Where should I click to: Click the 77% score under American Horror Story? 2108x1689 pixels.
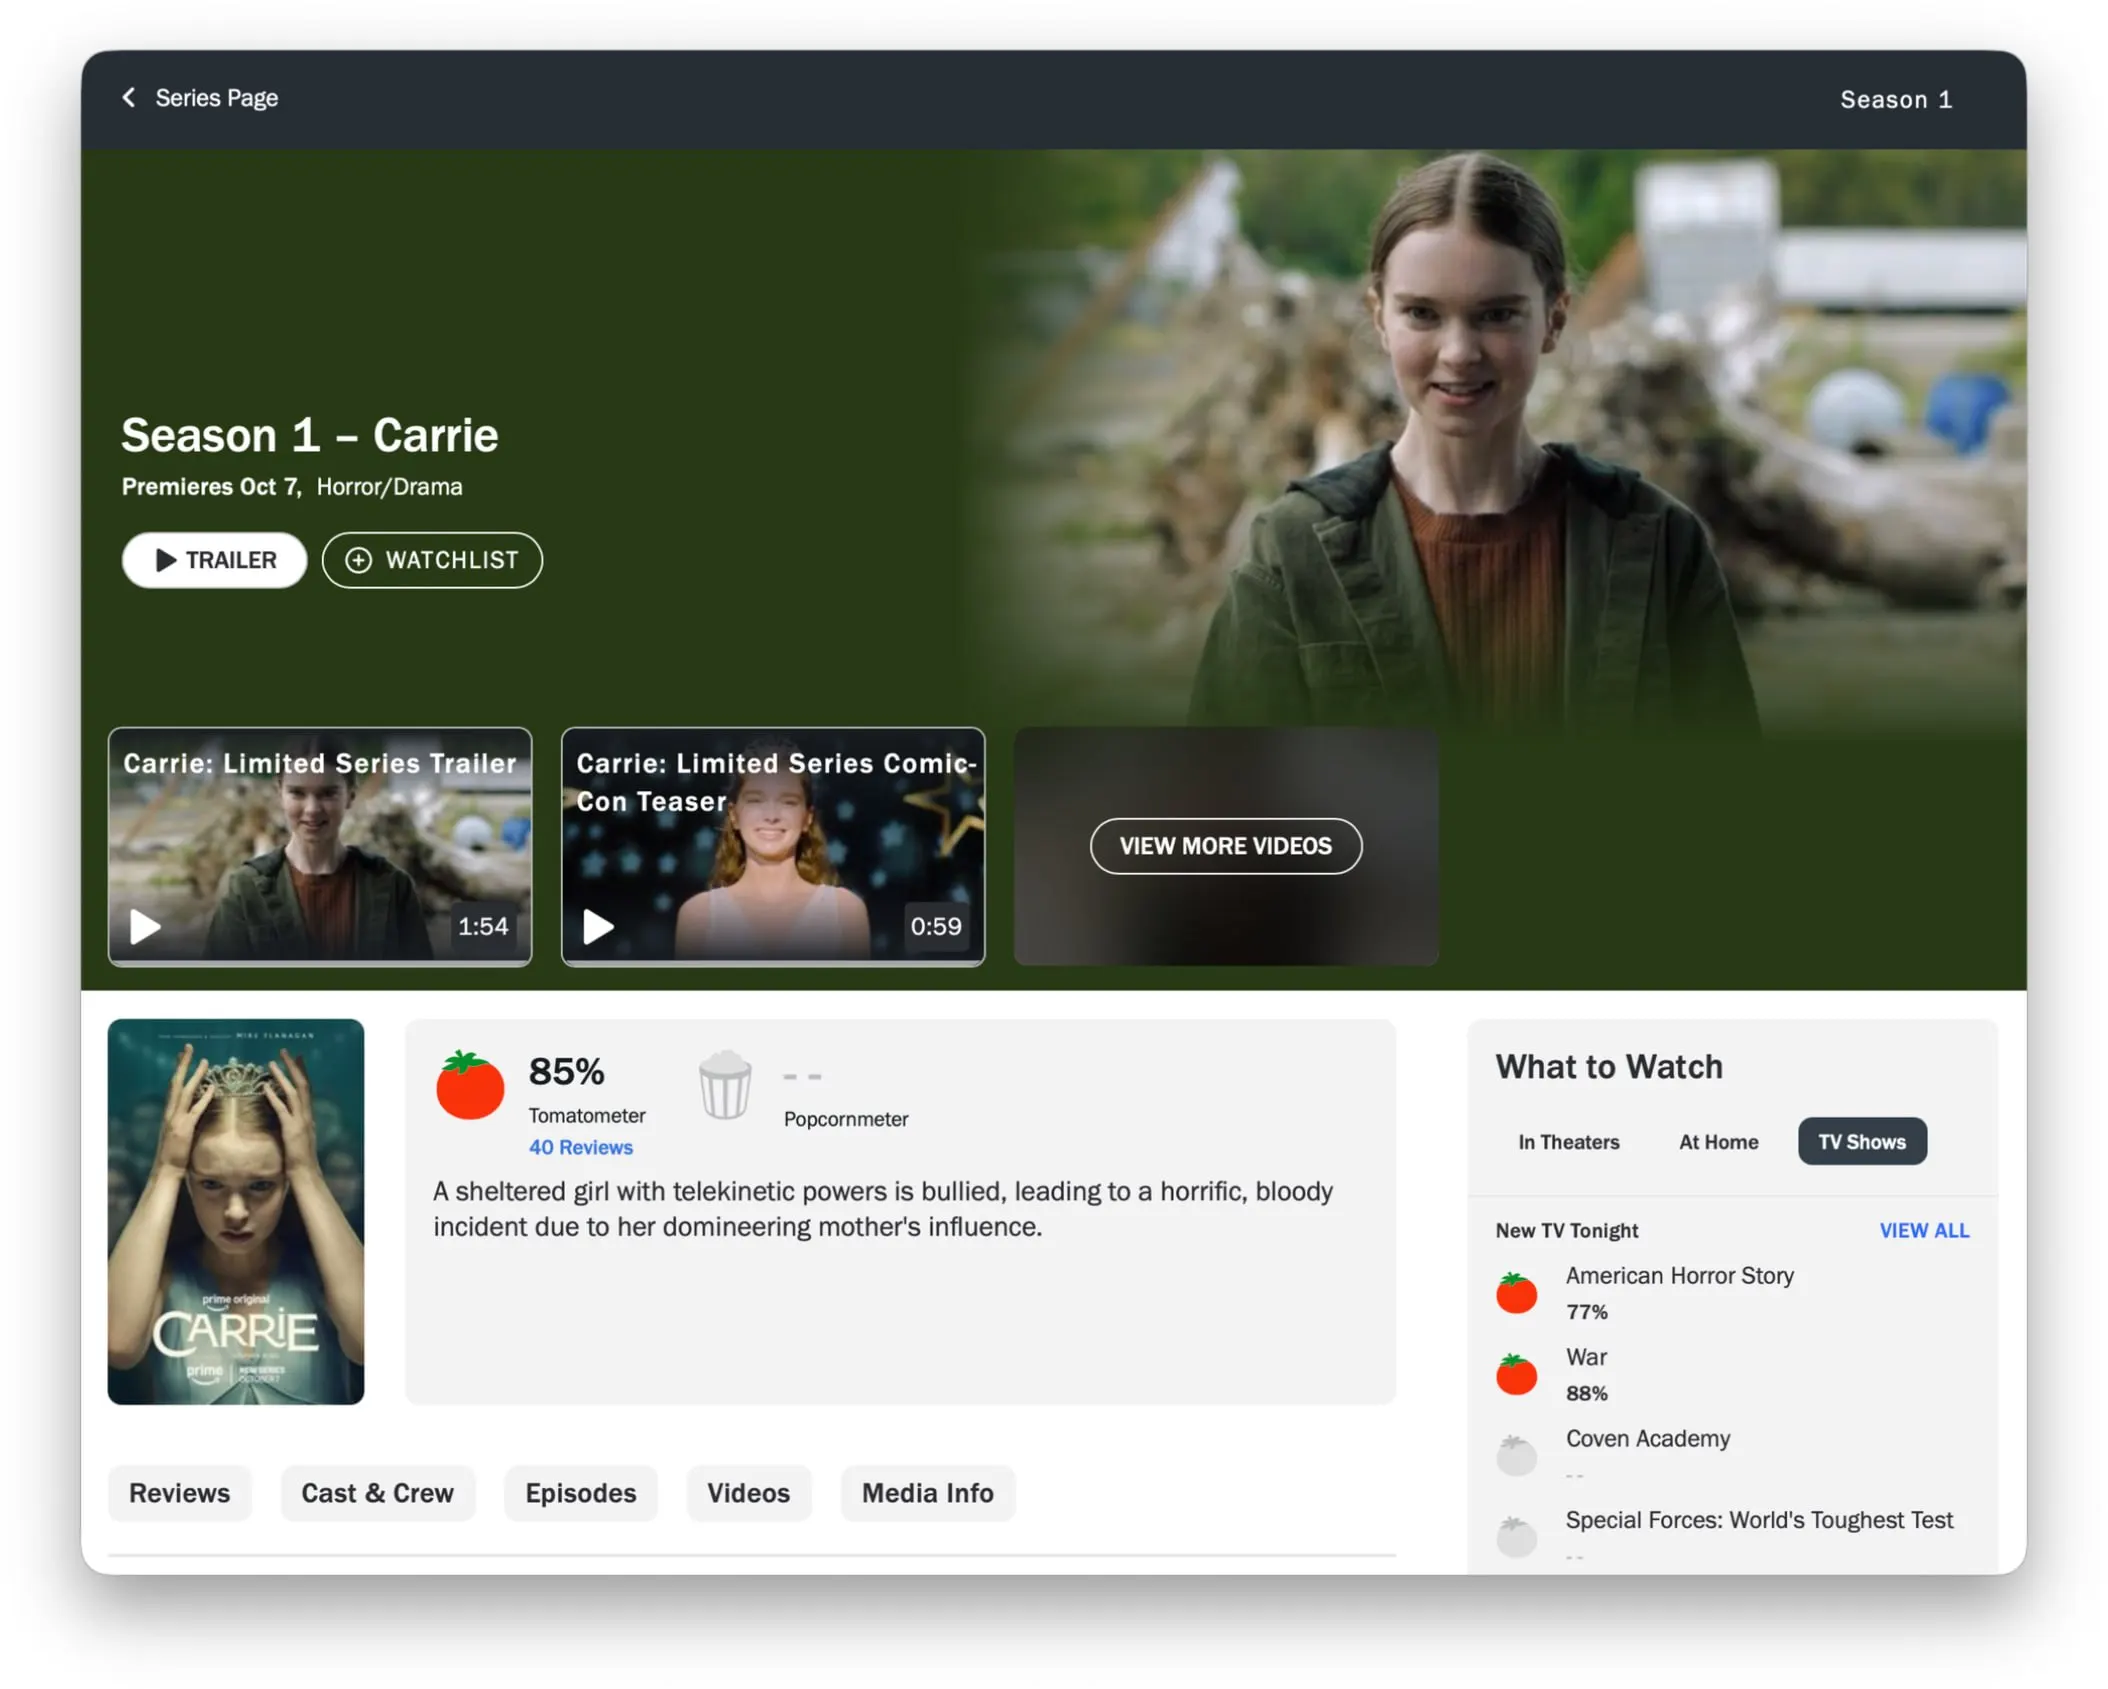pyautogui.click(x=1586, y=1312)
